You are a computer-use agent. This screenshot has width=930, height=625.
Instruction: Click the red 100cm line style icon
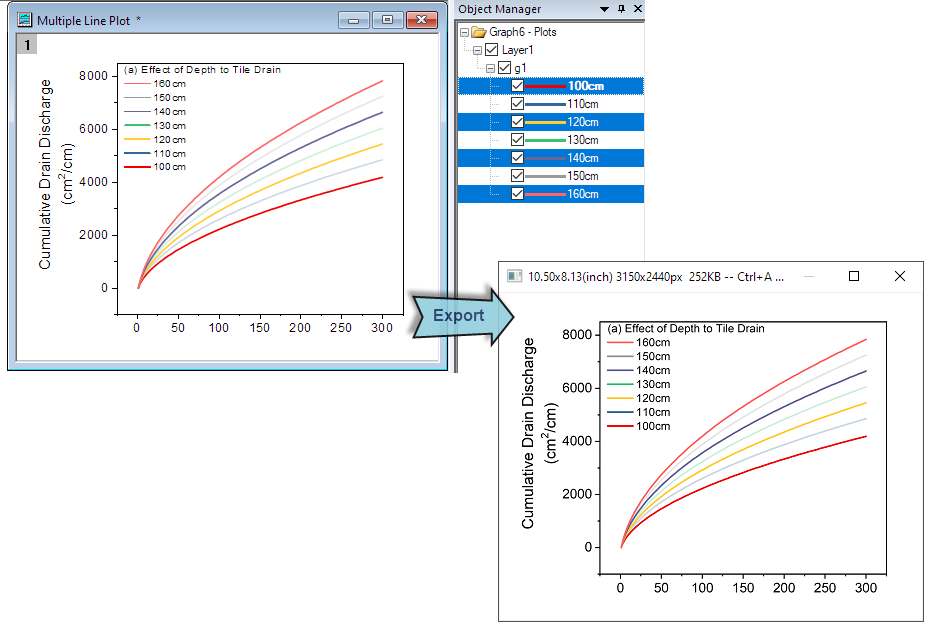click(x=544, y=86)
